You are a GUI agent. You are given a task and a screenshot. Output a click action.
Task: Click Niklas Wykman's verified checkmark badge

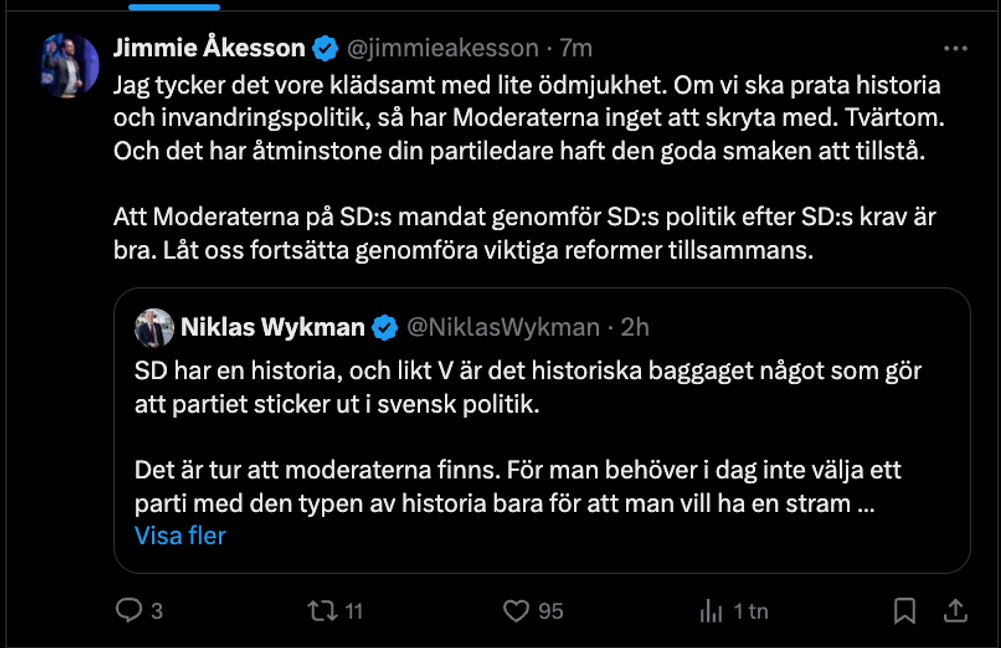[x=385, y=326]
